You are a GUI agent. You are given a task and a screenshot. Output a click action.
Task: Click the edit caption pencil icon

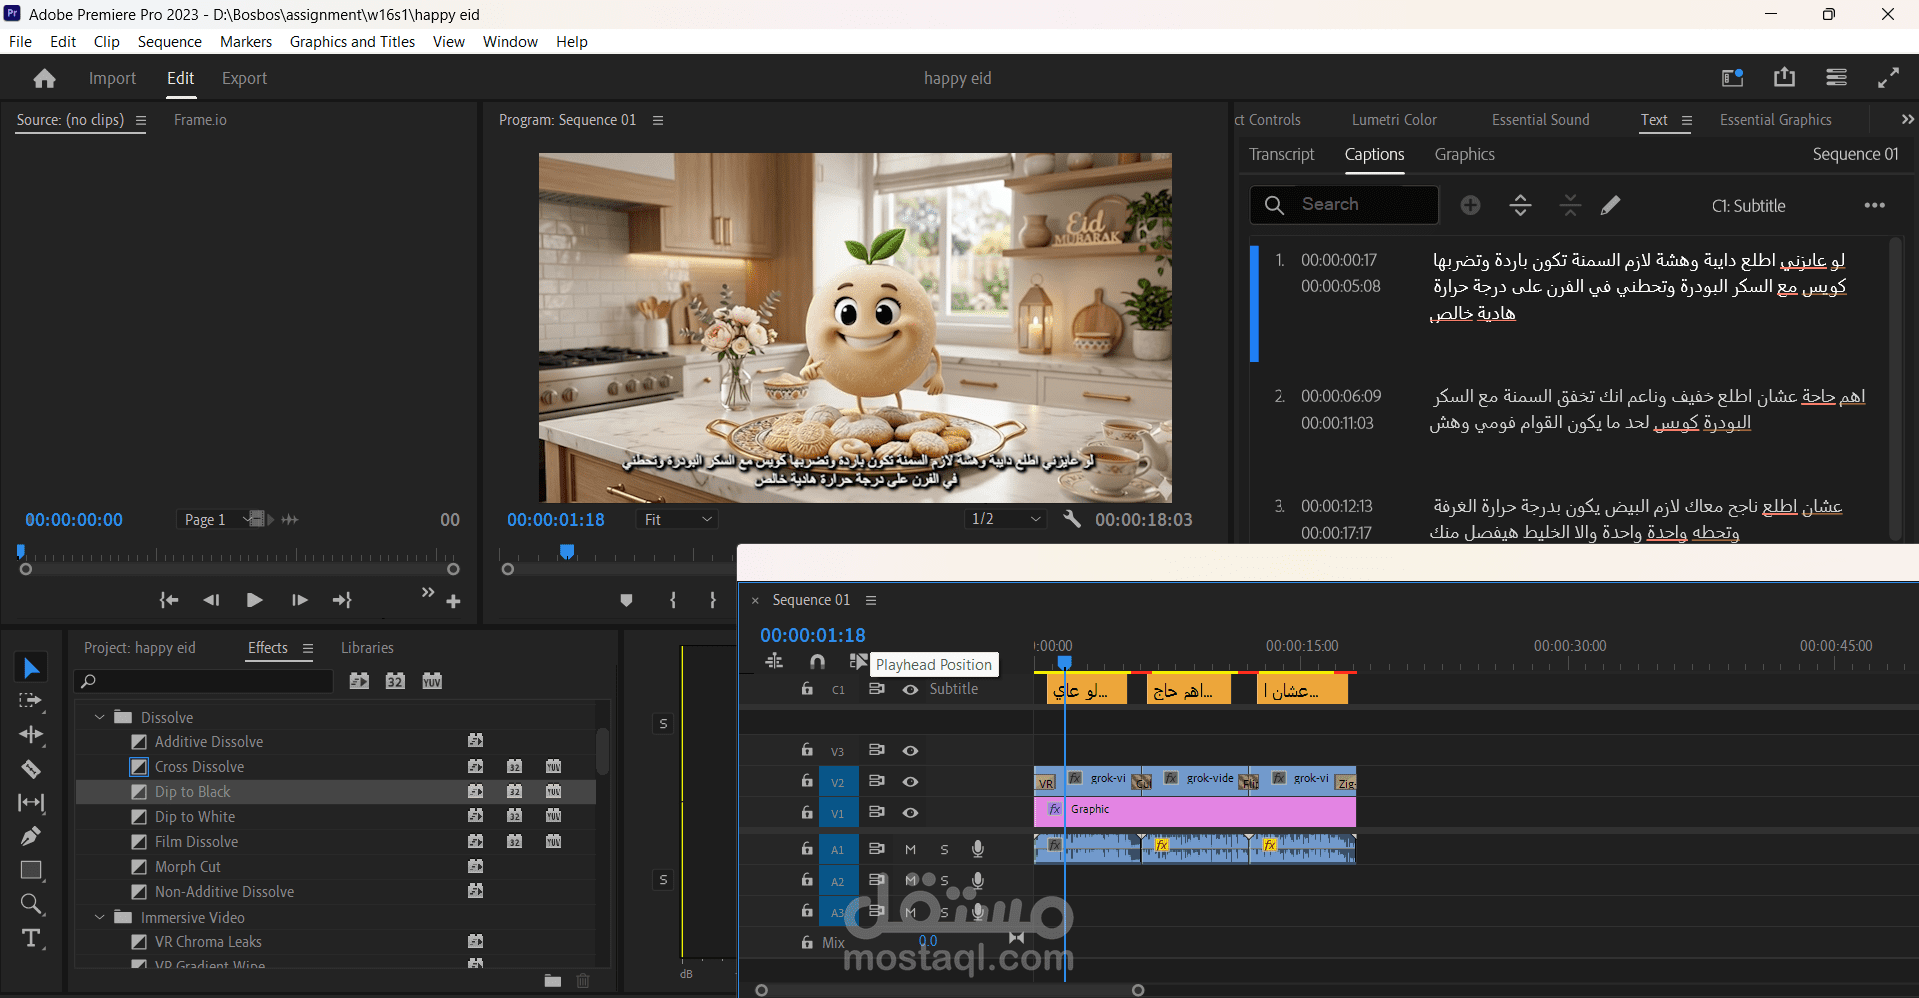click(1611, 205)
